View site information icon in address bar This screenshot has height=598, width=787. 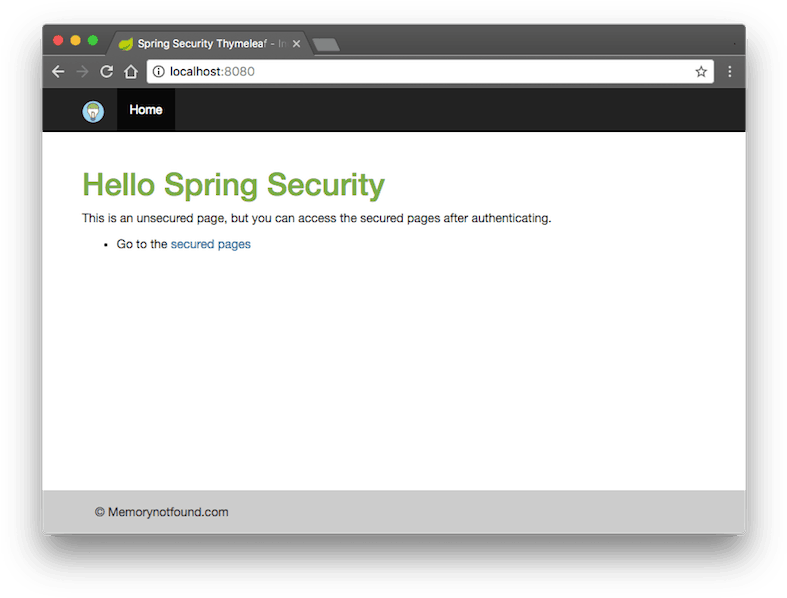(x=159, y=72)
